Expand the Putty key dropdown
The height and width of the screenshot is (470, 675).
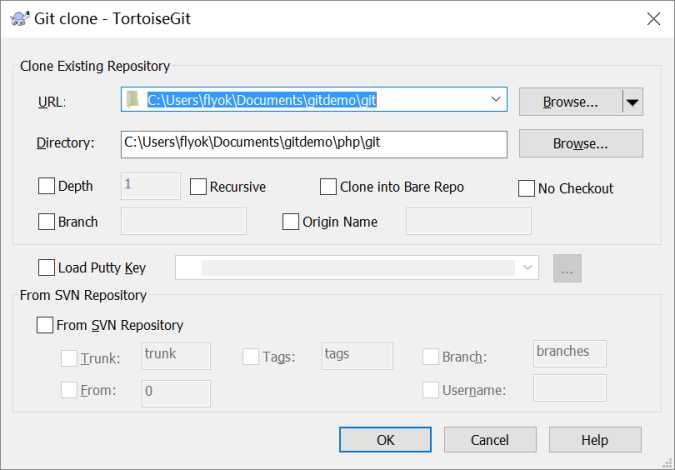coord(527,267)
